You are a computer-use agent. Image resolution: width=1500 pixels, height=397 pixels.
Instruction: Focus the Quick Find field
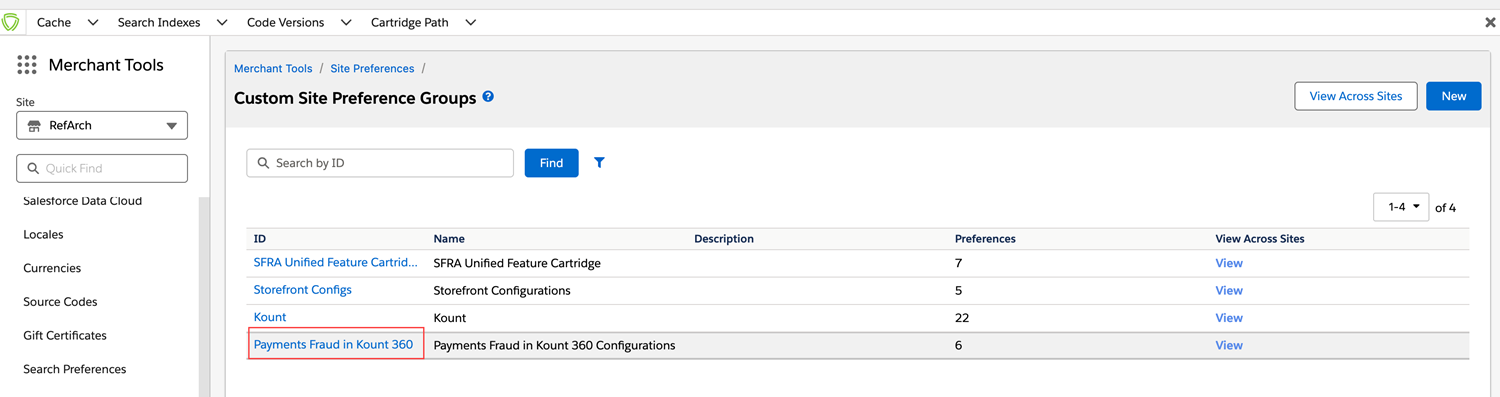pos(102,168)
